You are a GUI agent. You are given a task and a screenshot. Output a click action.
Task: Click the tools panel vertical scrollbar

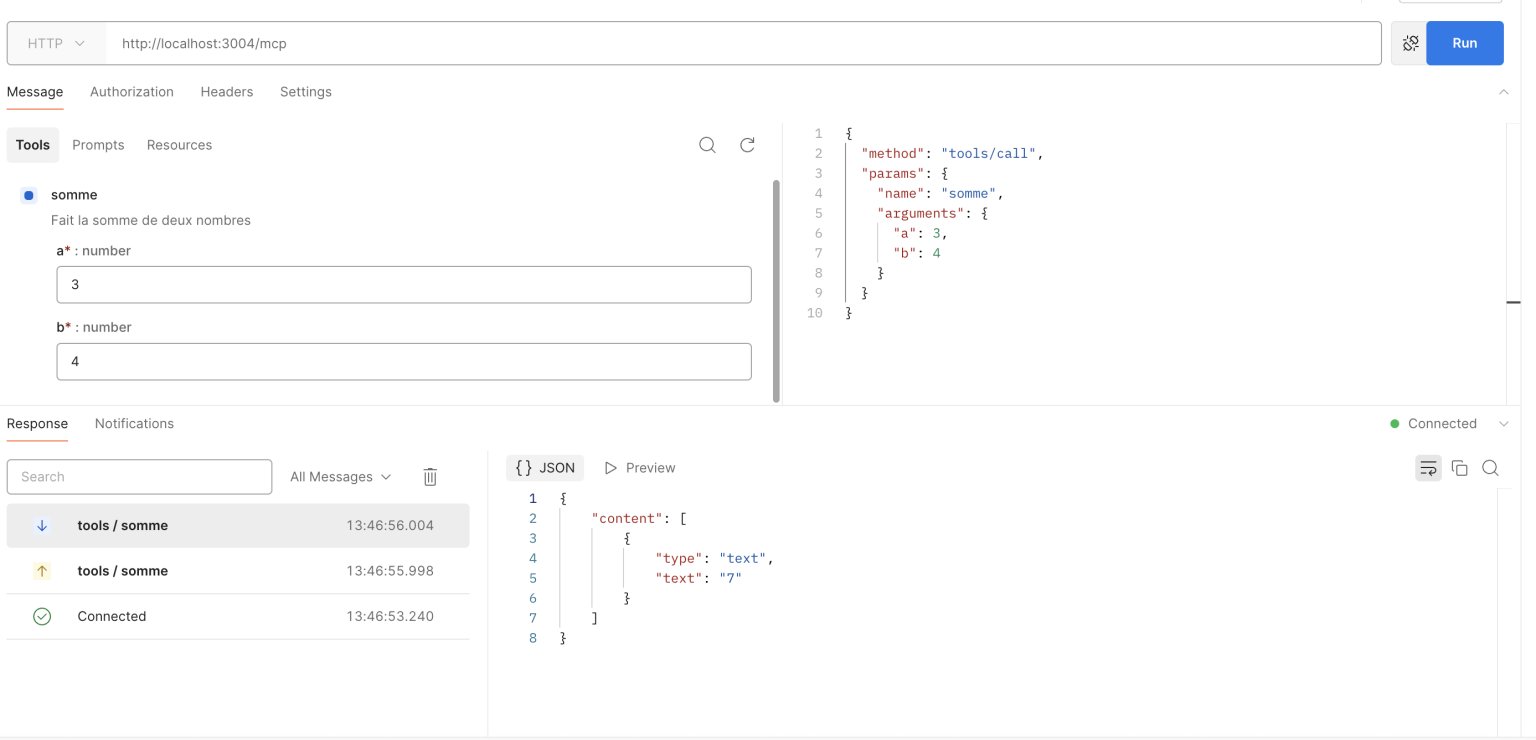pos(777,291)
